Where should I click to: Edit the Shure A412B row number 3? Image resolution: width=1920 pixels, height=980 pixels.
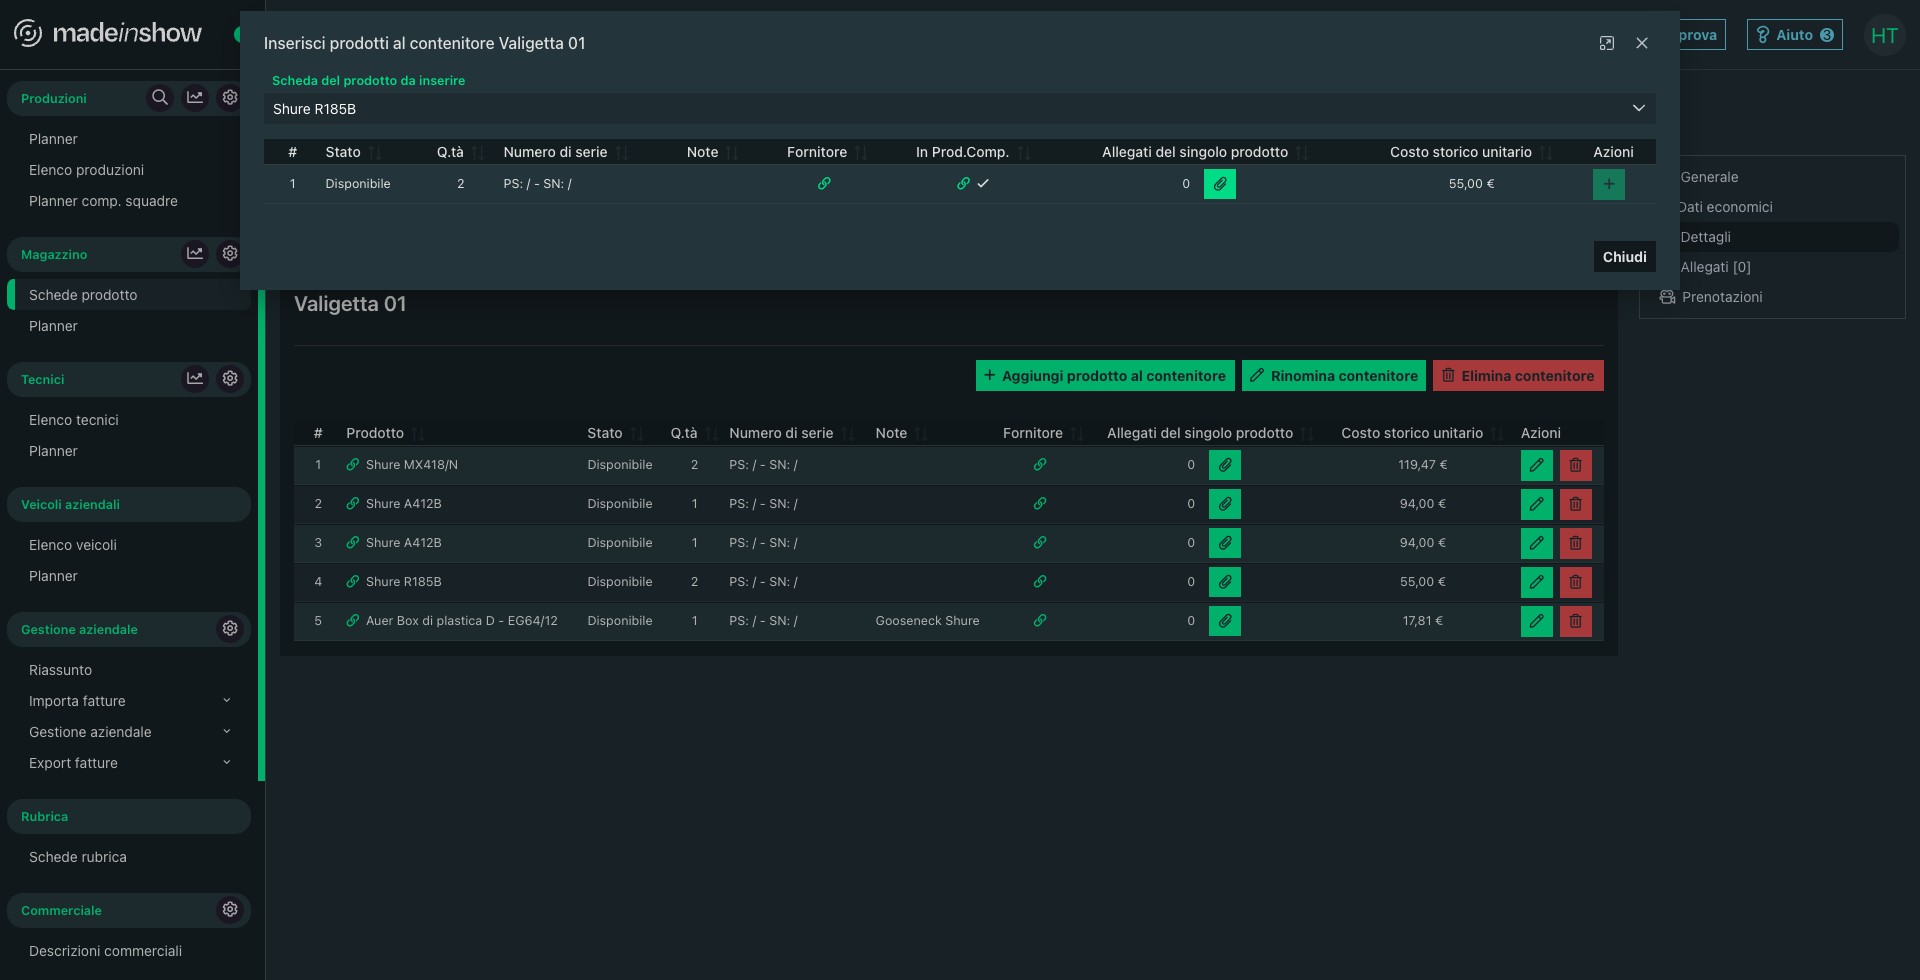1537,543
